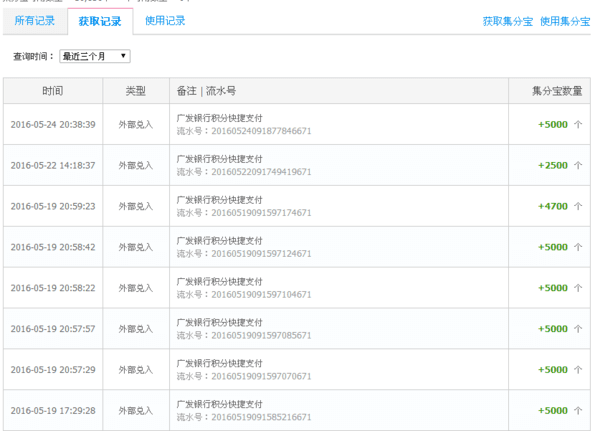Click serial number 20160519091597085671
Image resolution: width=600 pixels, height=431 pixels.
coord(261,335)
